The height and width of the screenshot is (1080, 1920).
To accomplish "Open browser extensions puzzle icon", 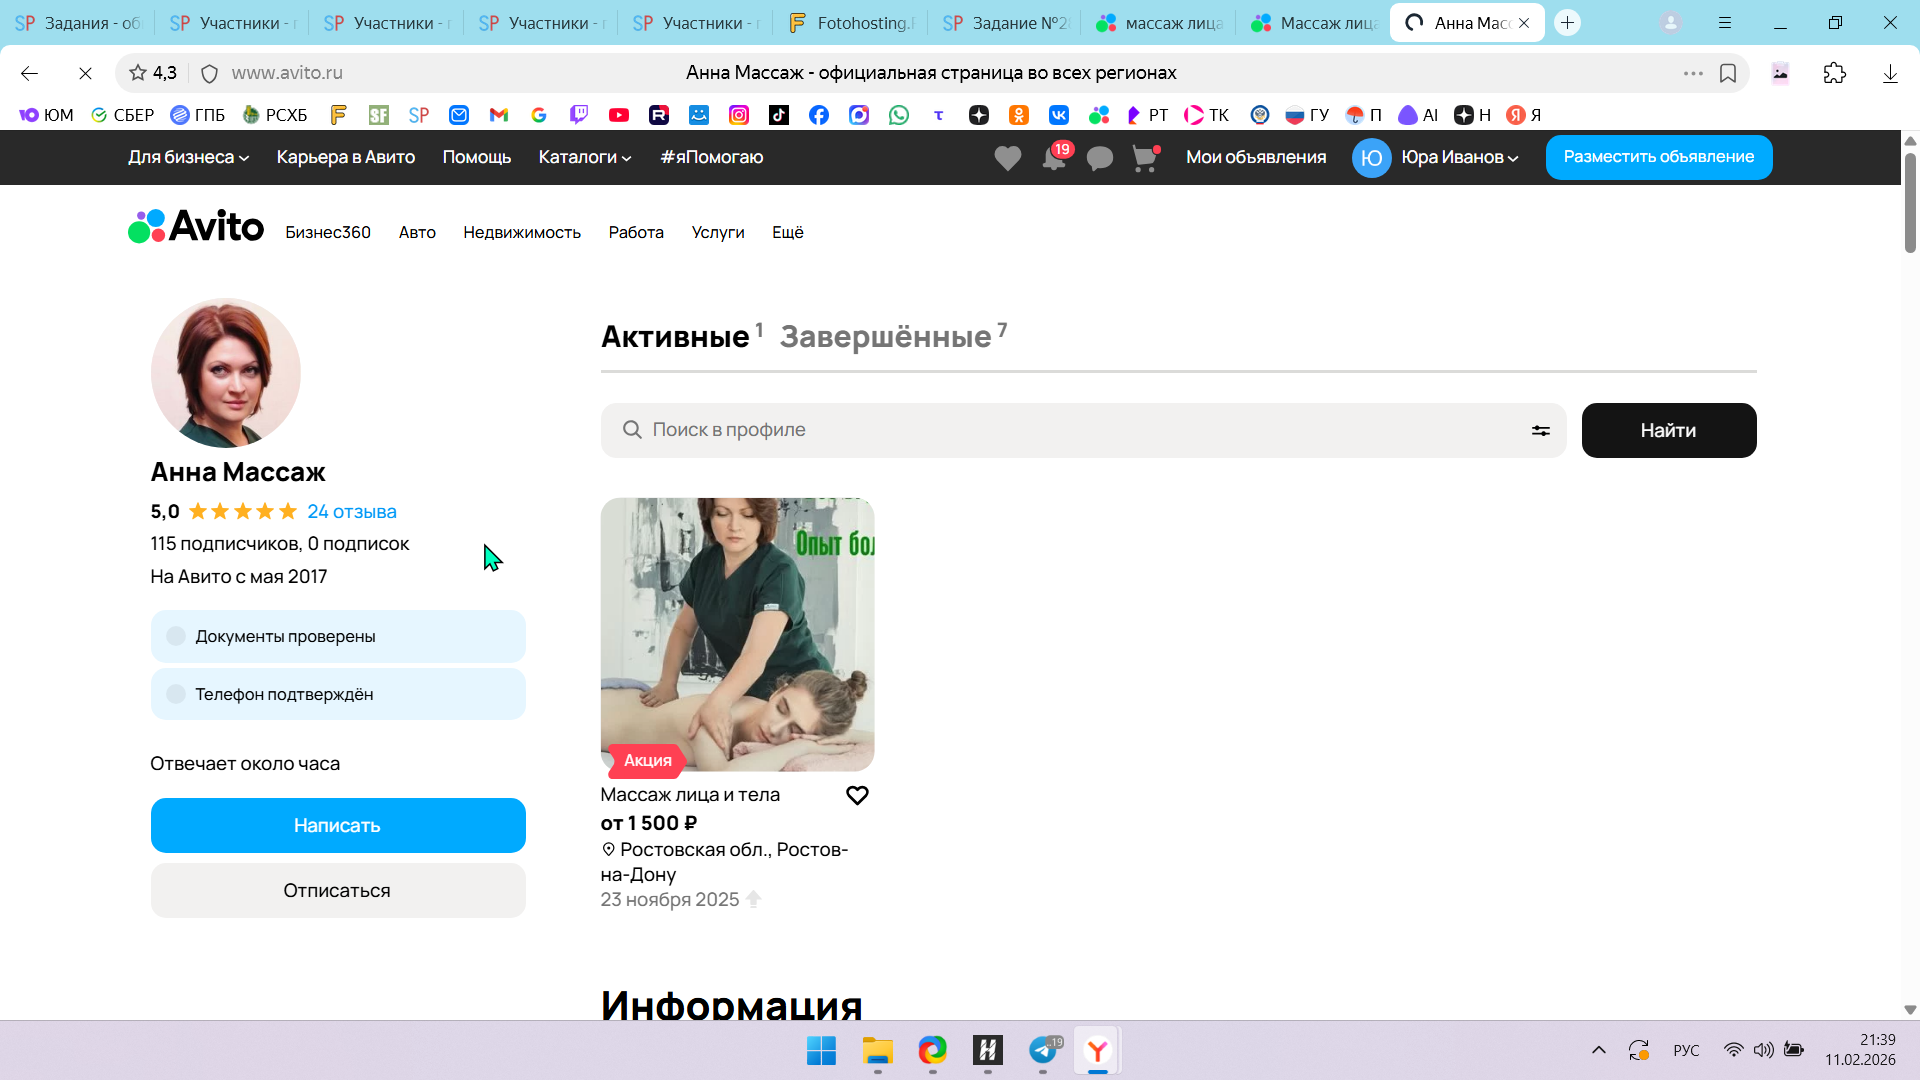I will click(1834, 73).
